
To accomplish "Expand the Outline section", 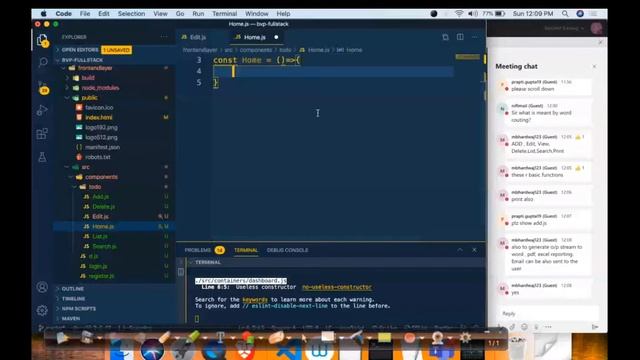I will click(73, 289).
